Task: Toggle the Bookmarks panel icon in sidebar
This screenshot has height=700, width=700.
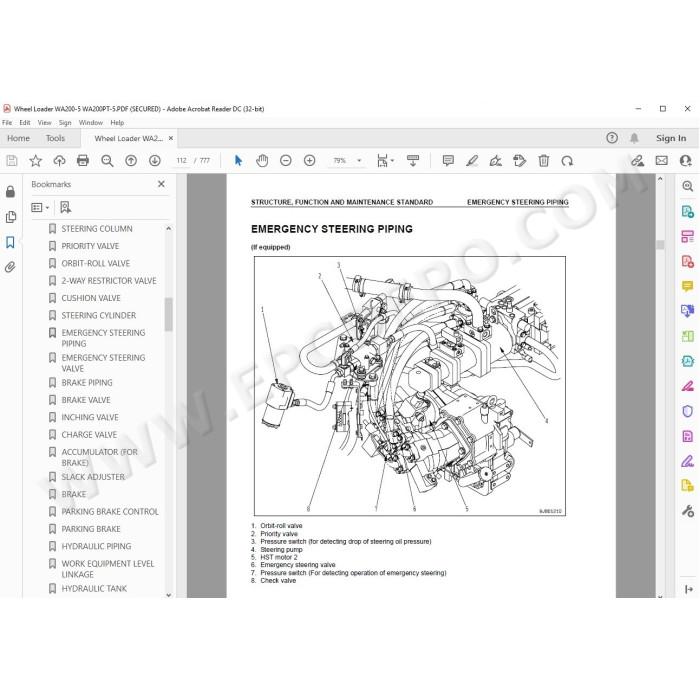Action: (x=10, y=242)
